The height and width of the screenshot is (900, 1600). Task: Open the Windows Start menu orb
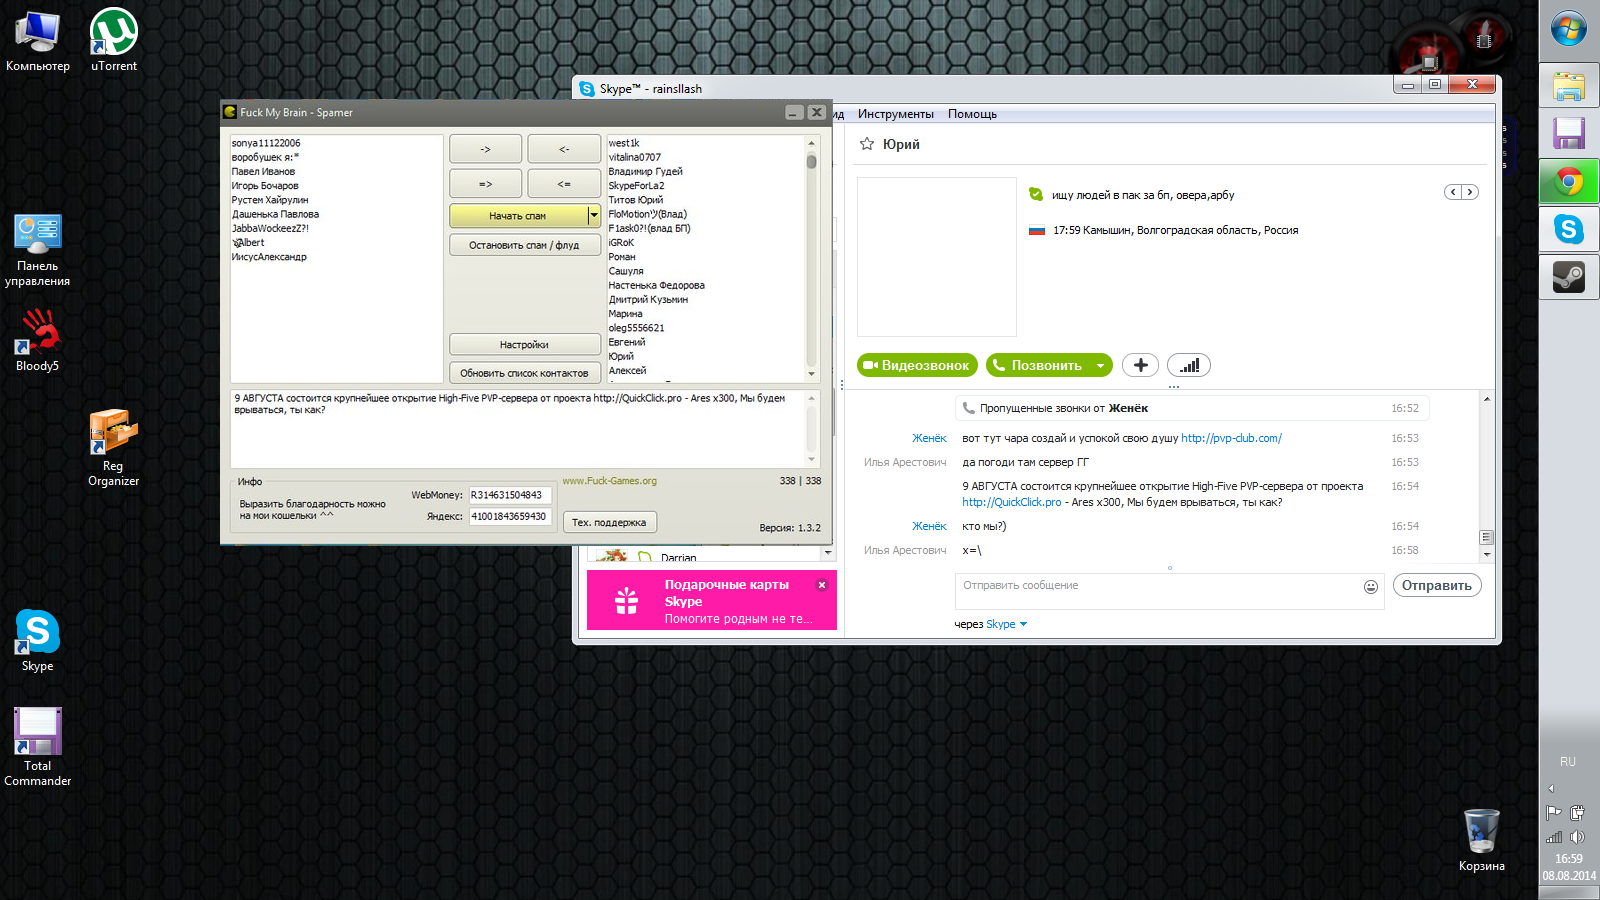pyautogui.click(x=1569, y=28)
